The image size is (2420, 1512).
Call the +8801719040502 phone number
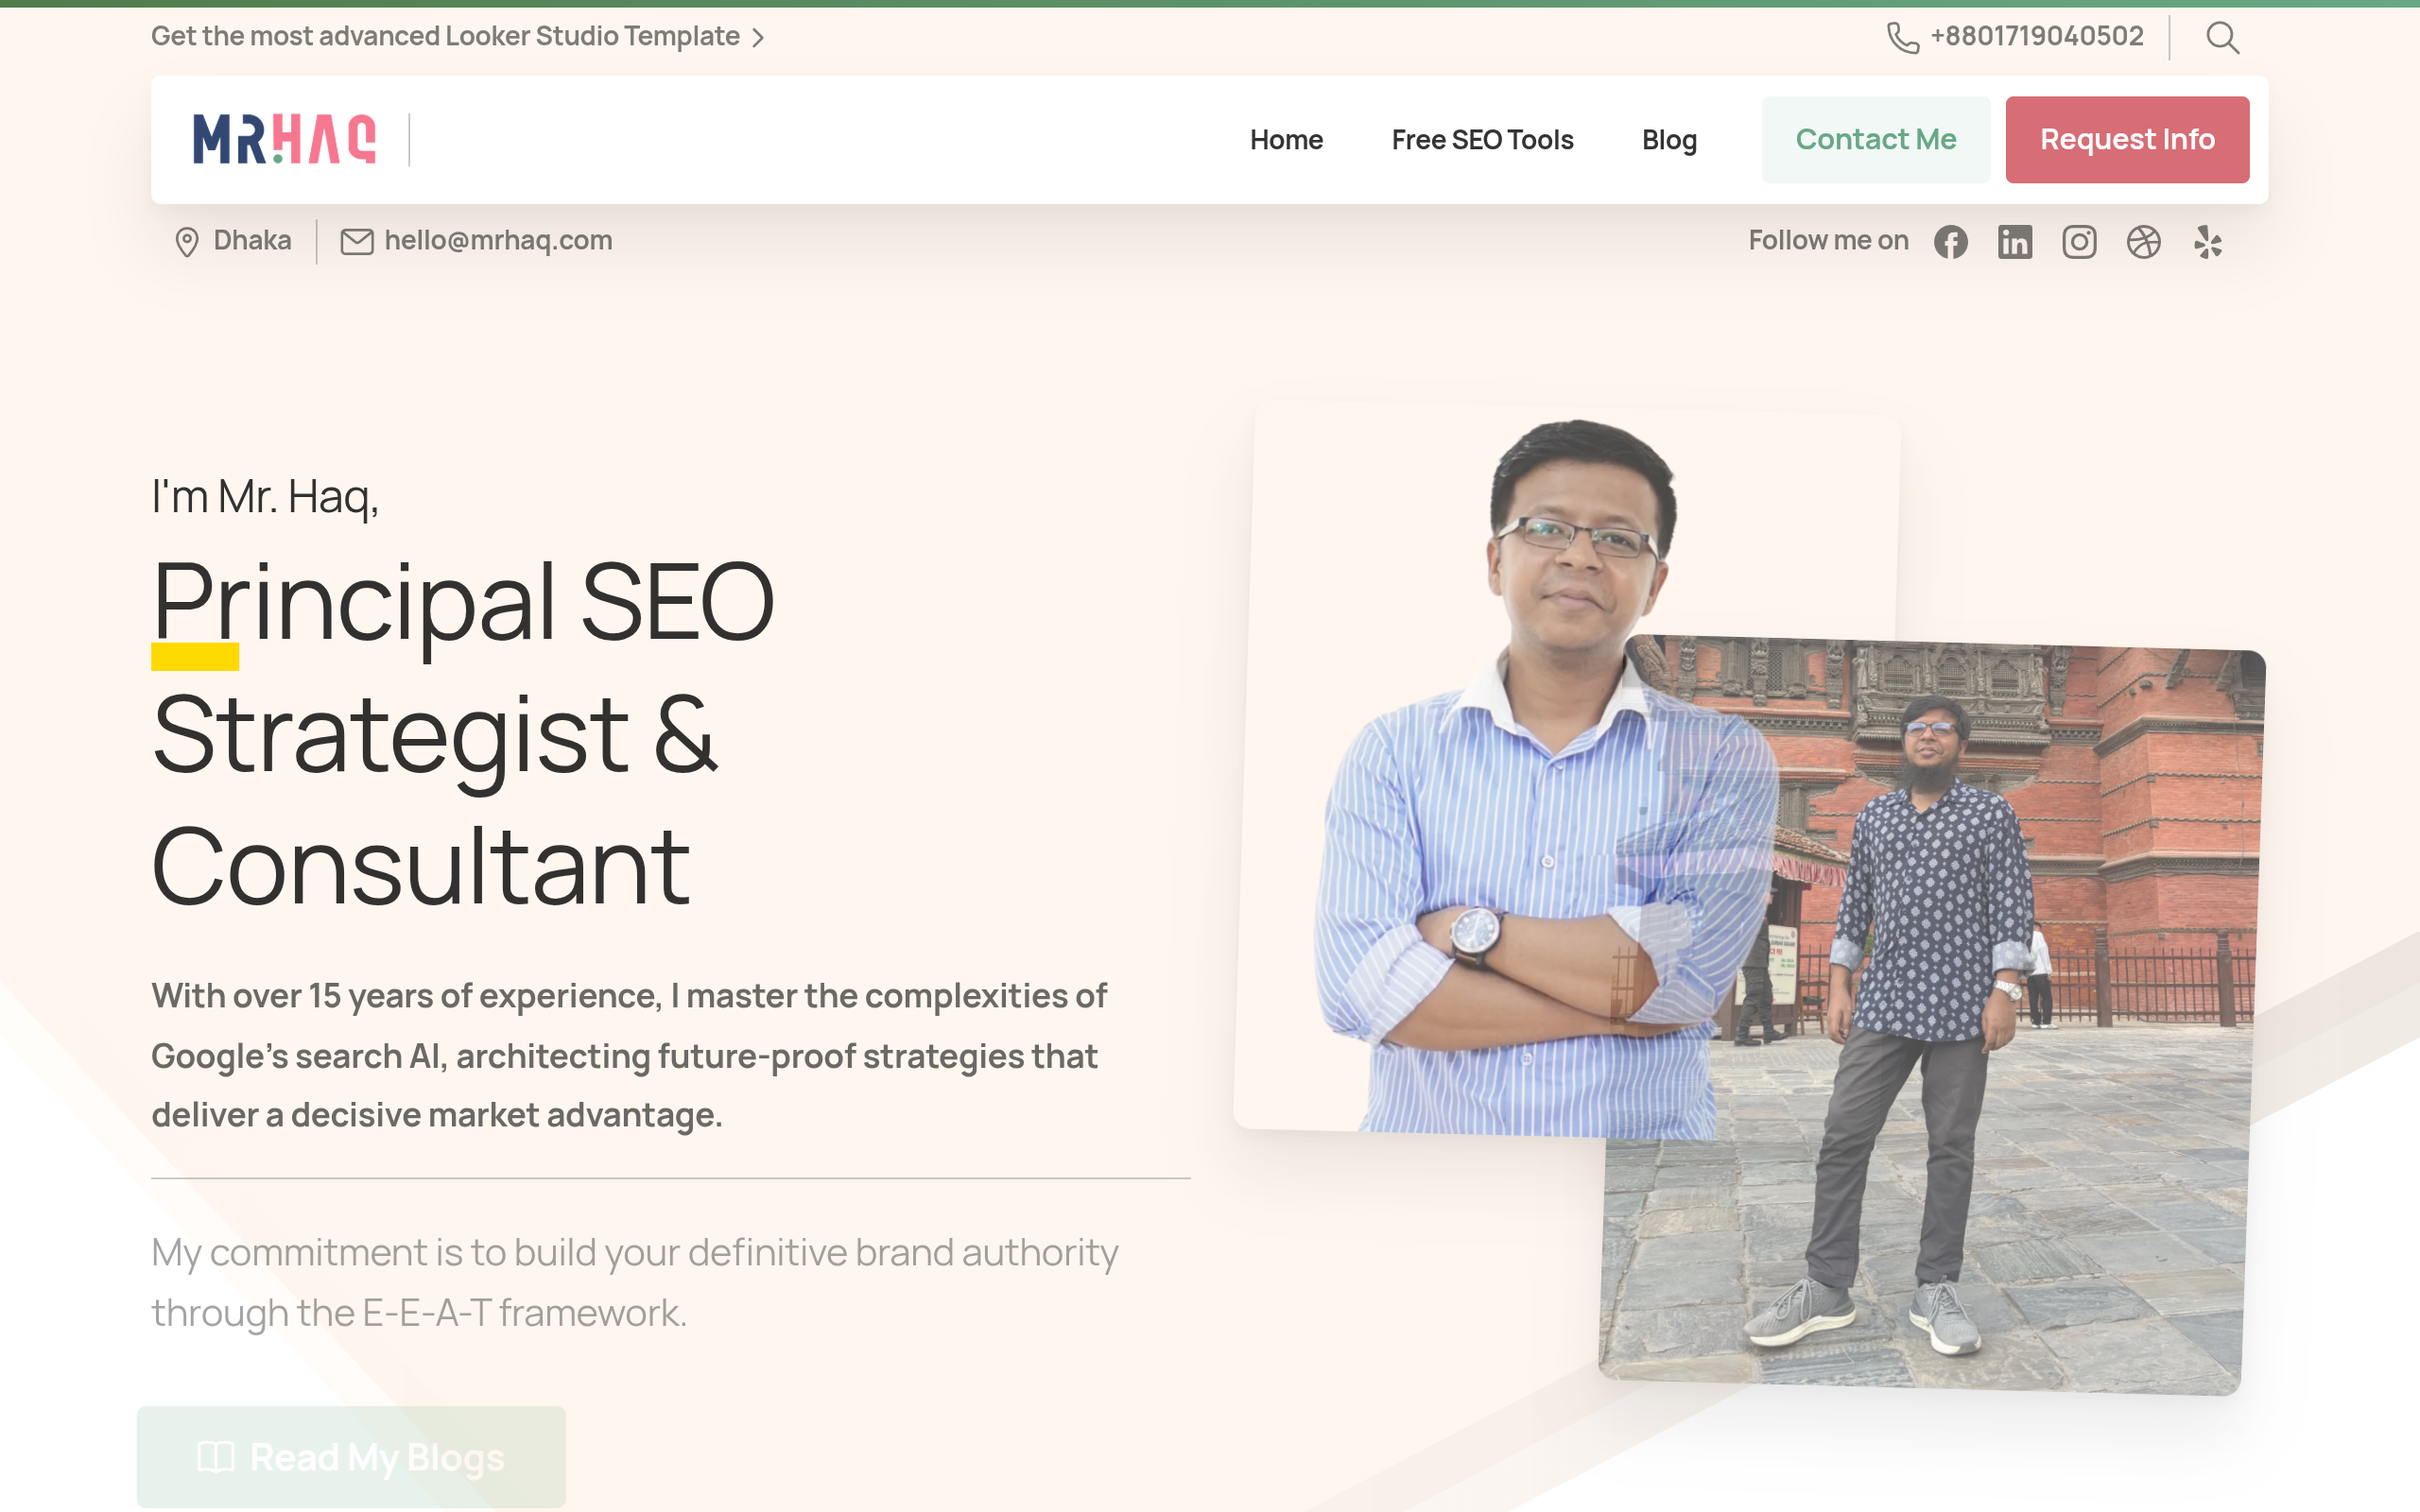tap(2037, 37)
